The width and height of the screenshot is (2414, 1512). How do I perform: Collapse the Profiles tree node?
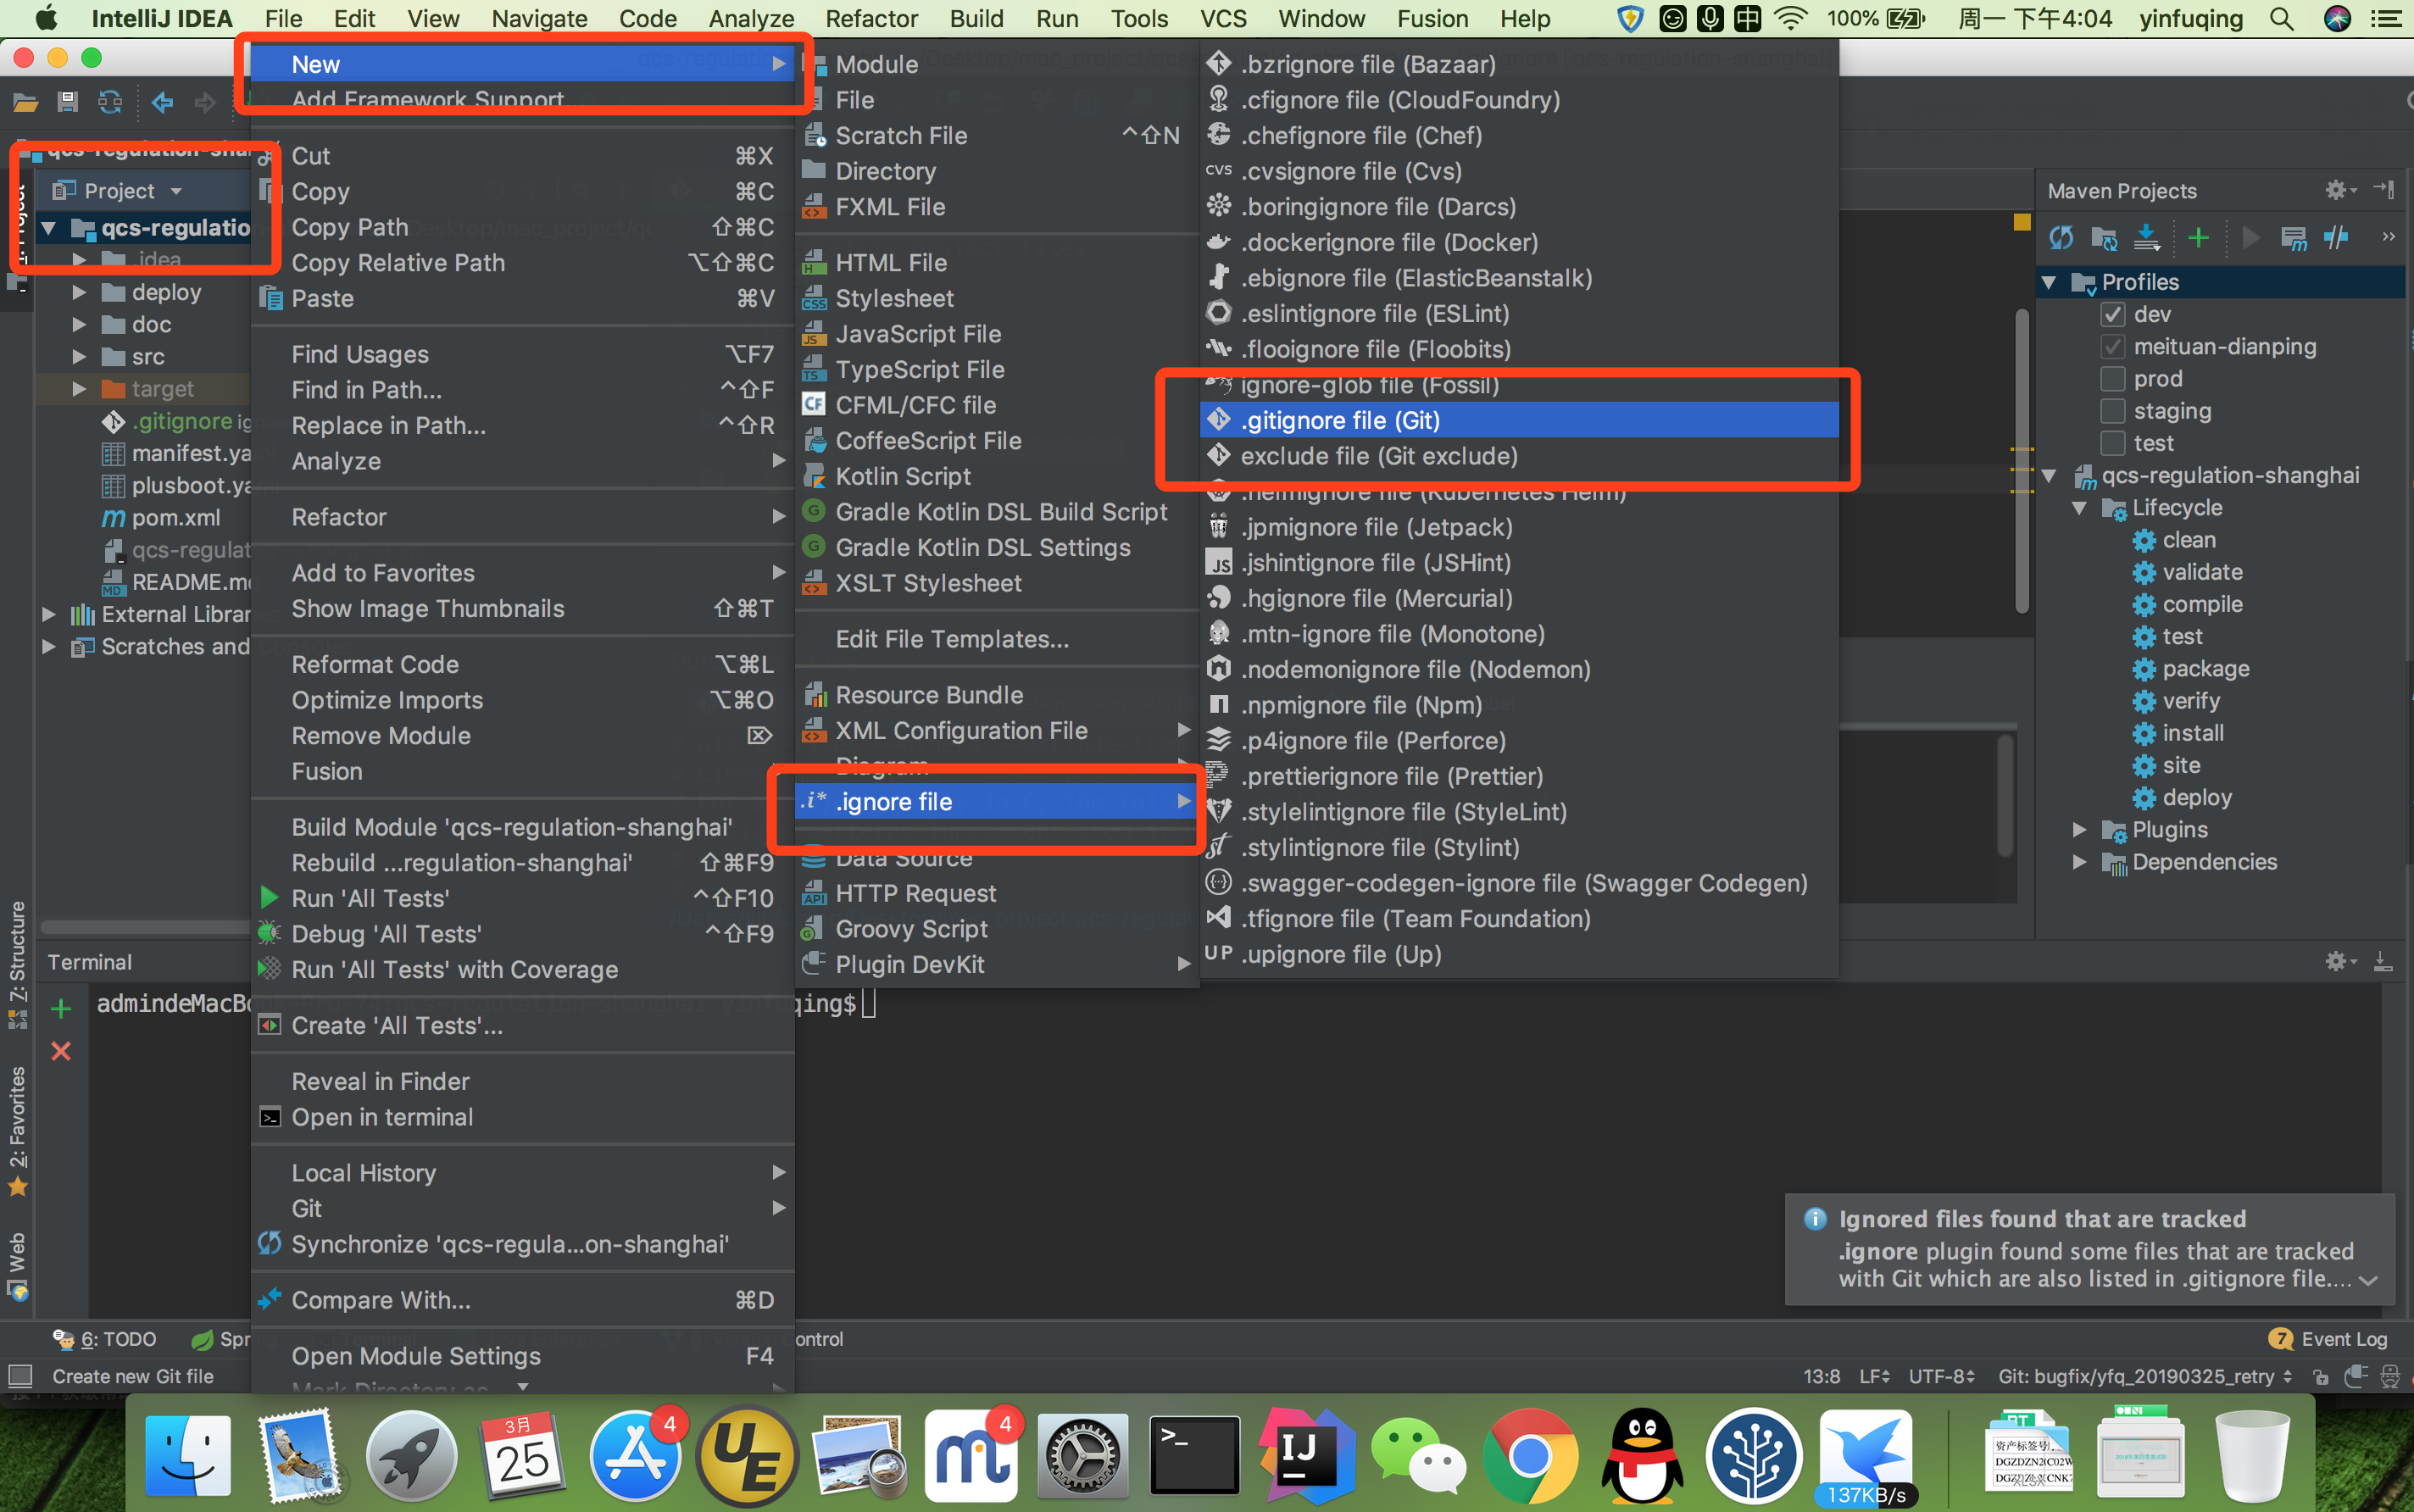2050,282
